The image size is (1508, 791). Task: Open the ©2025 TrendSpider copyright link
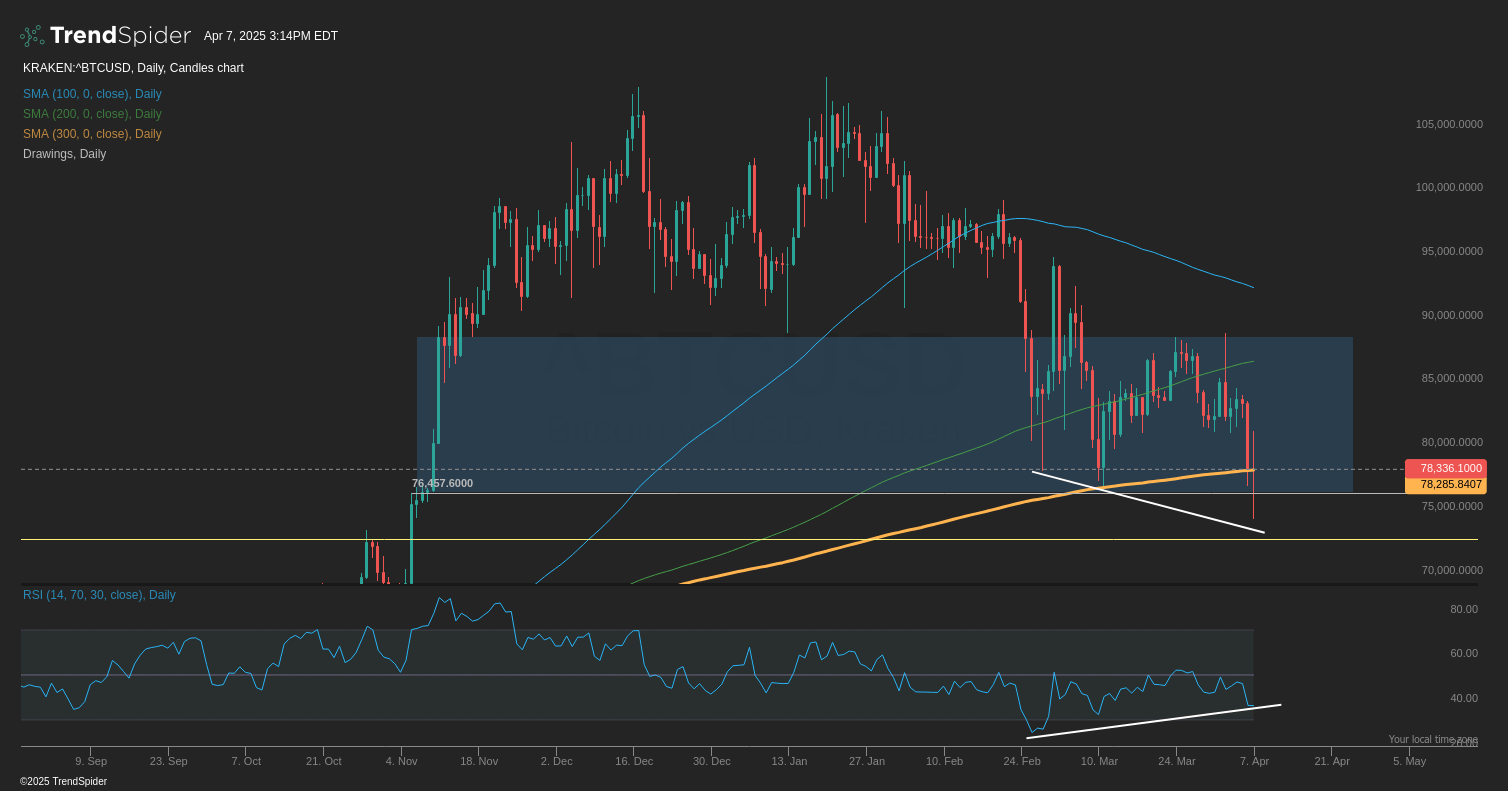[63, 781]
